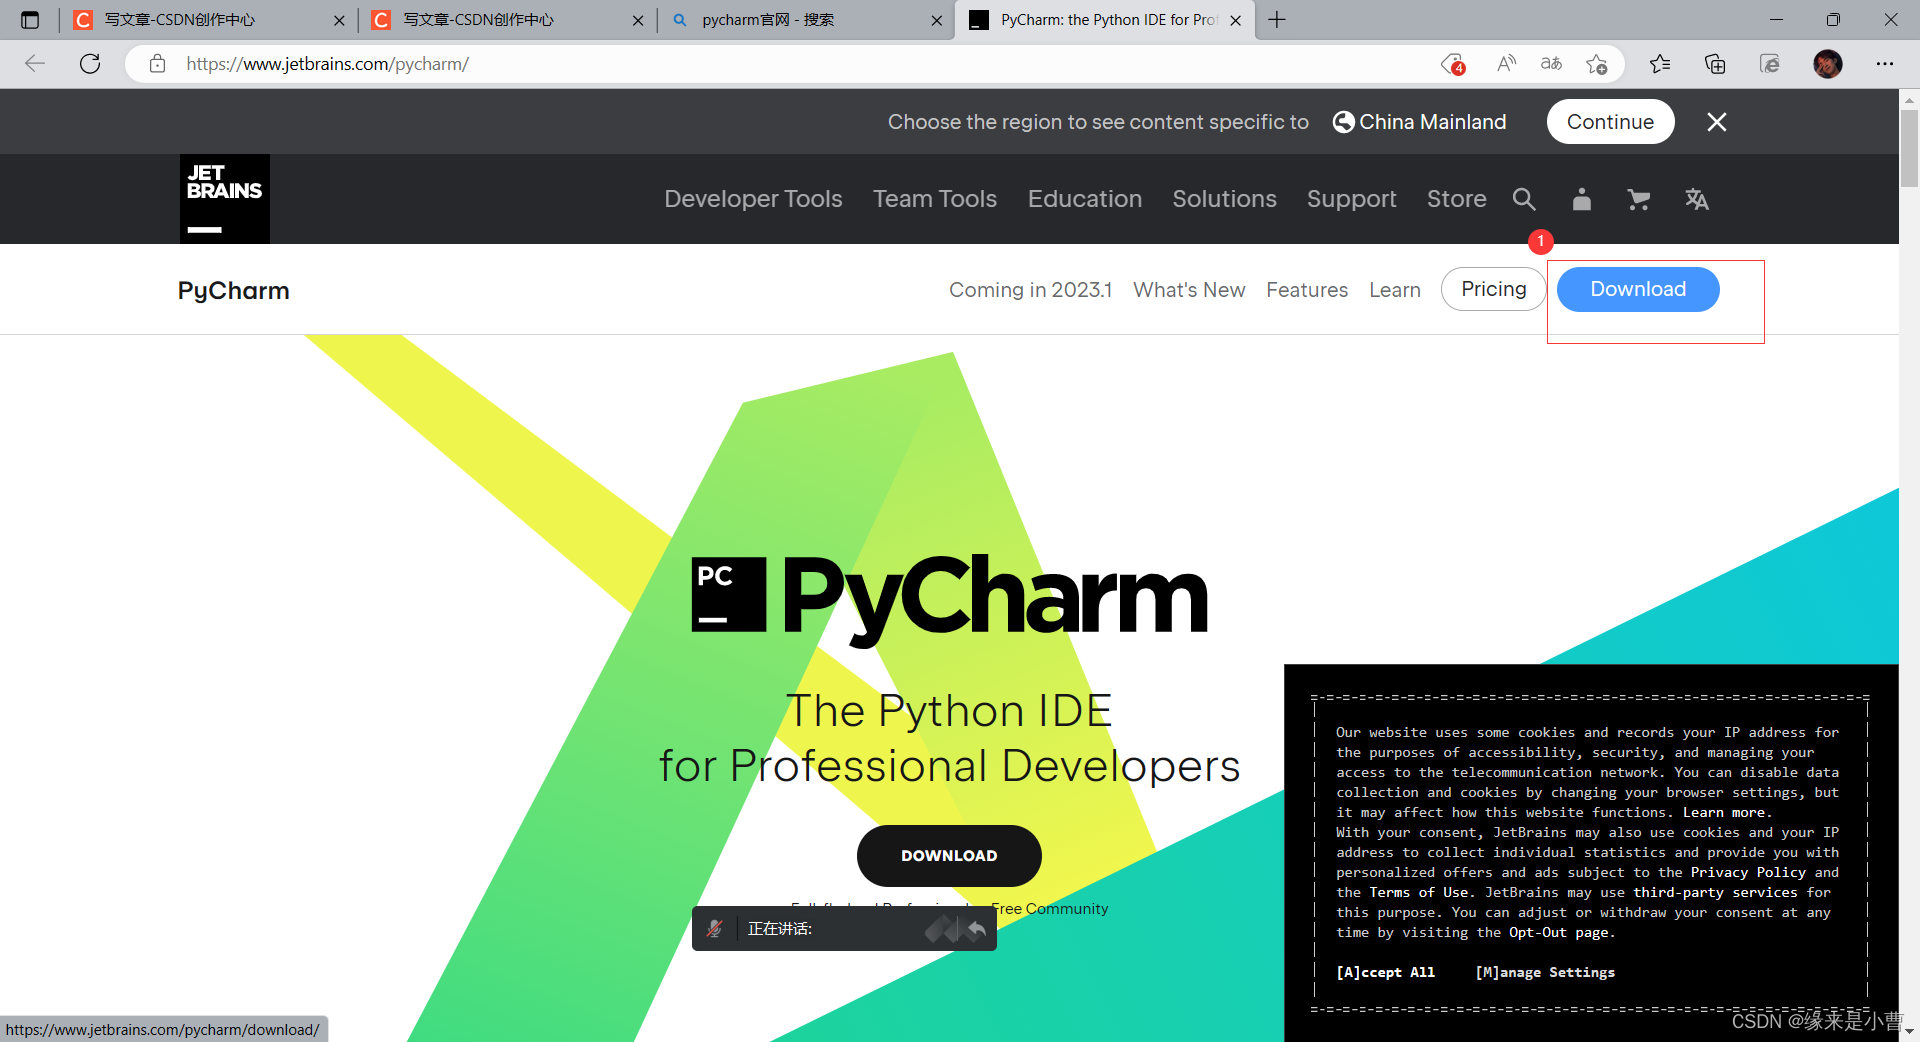Screen dimensions: 1920x1042
Task: Click the JetBrains account person icon
Action: click(1581, 199)
